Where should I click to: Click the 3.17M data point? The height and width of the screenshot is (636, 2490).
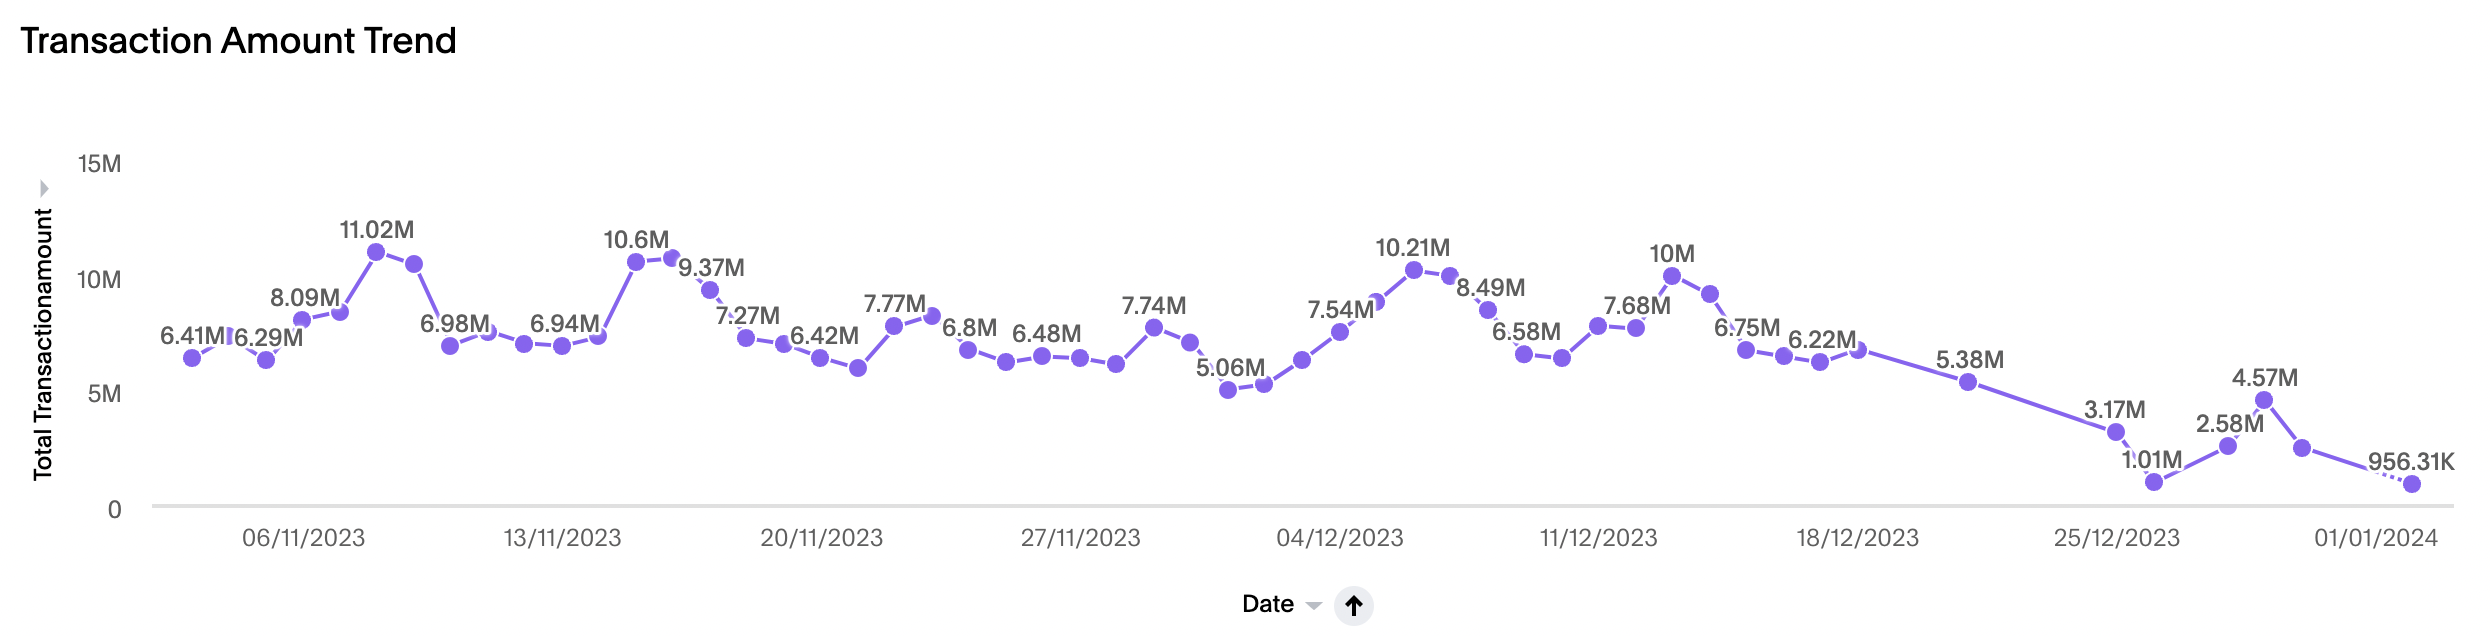(x=2116, y=432)
